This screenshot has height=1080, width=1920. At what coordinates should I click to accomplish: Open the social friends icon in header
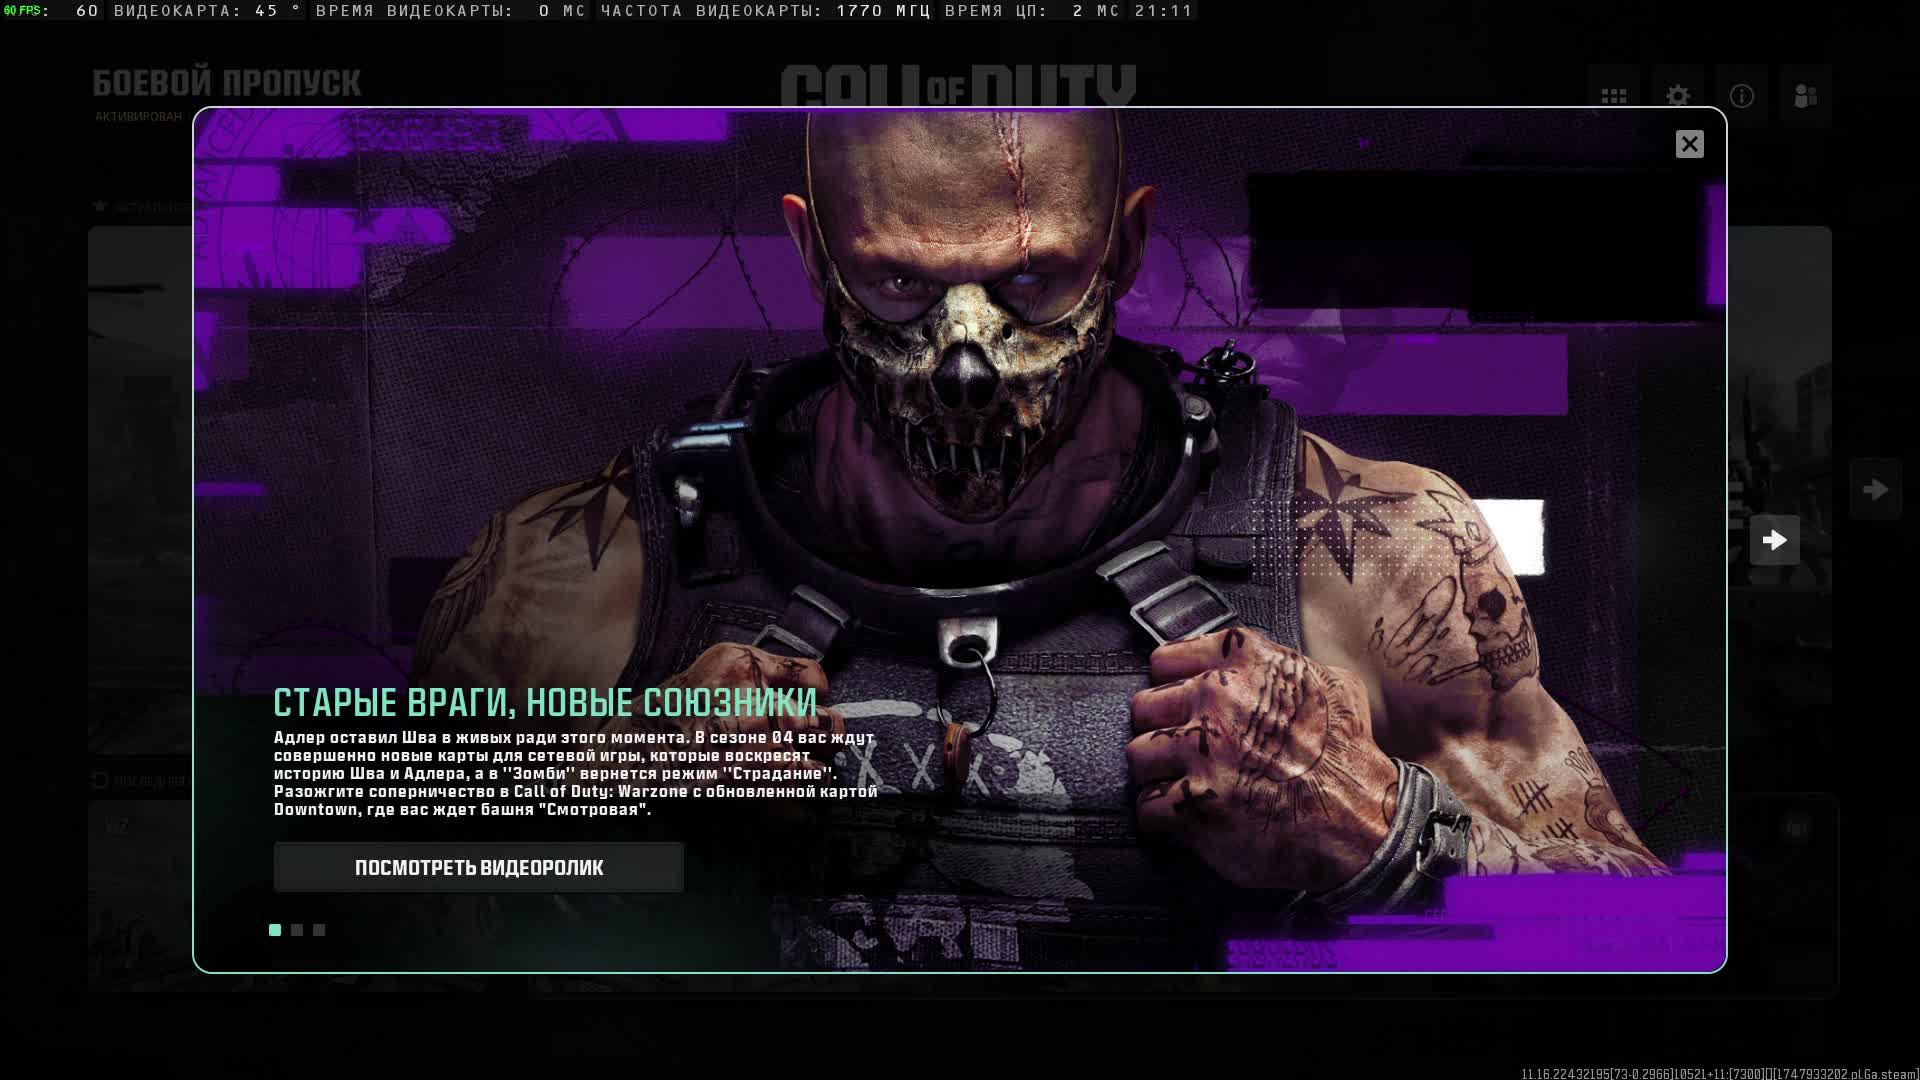click(1805, 96)
